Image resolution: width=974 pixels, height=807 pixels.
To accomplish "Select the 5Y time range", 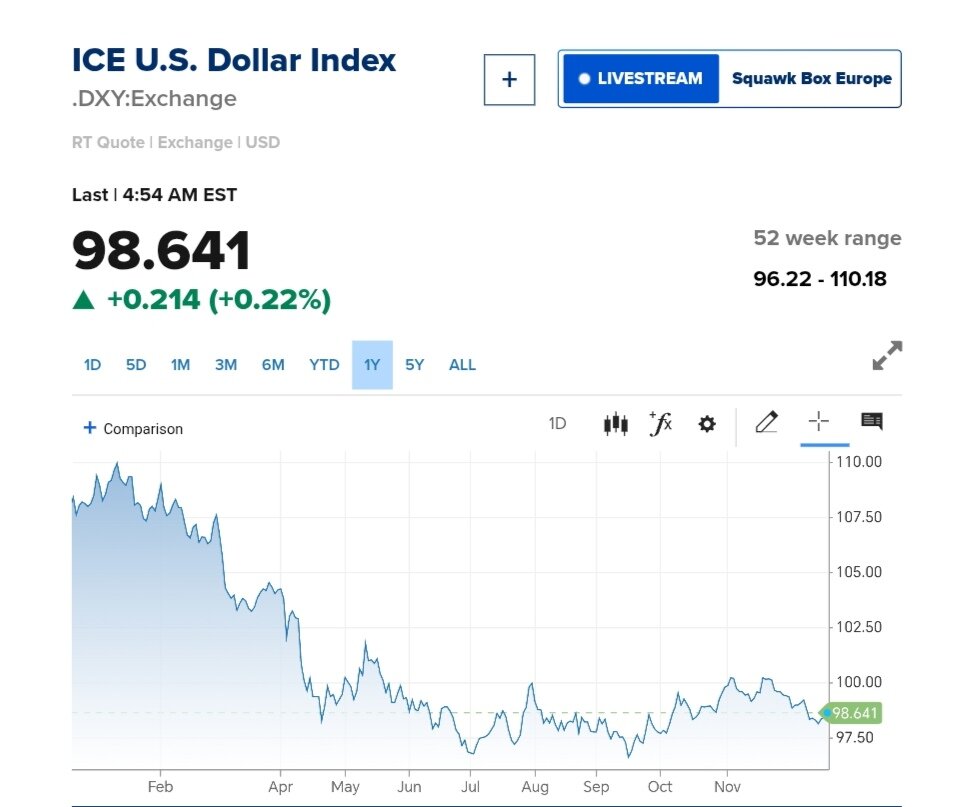I will click(x=415, y=365).
